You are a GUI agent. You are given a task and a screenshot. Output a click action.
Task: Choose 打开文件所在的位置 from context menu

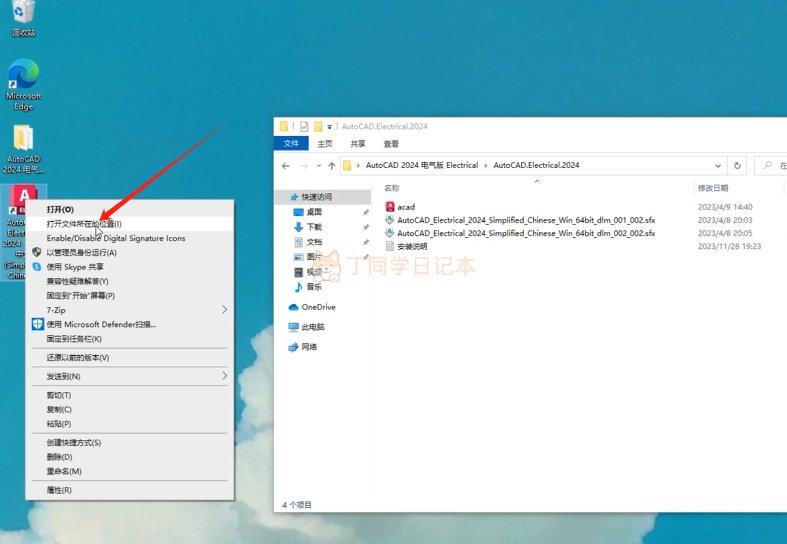pos(84,224)
